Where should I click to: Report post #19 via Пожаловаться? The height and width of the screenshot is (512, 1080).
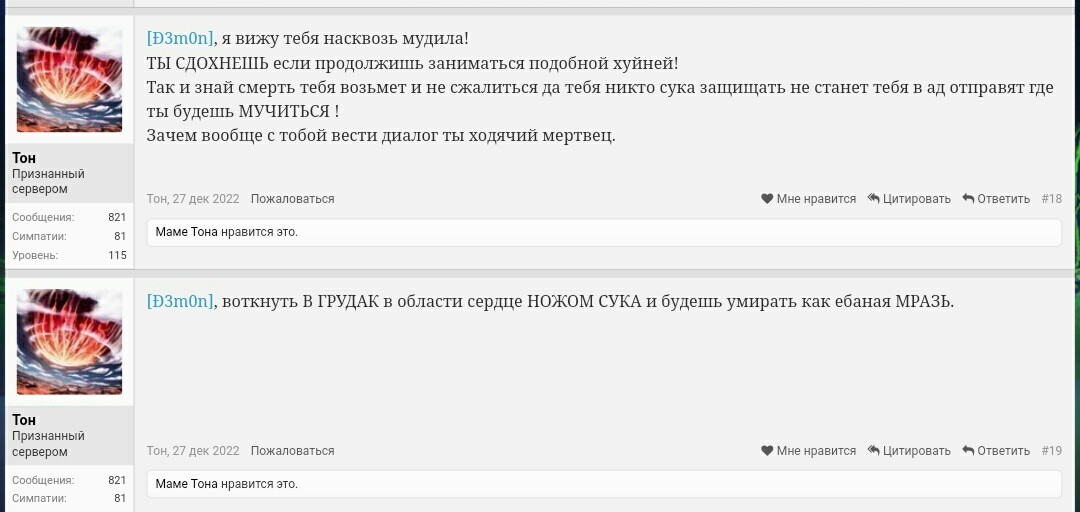tap(292, 451)
